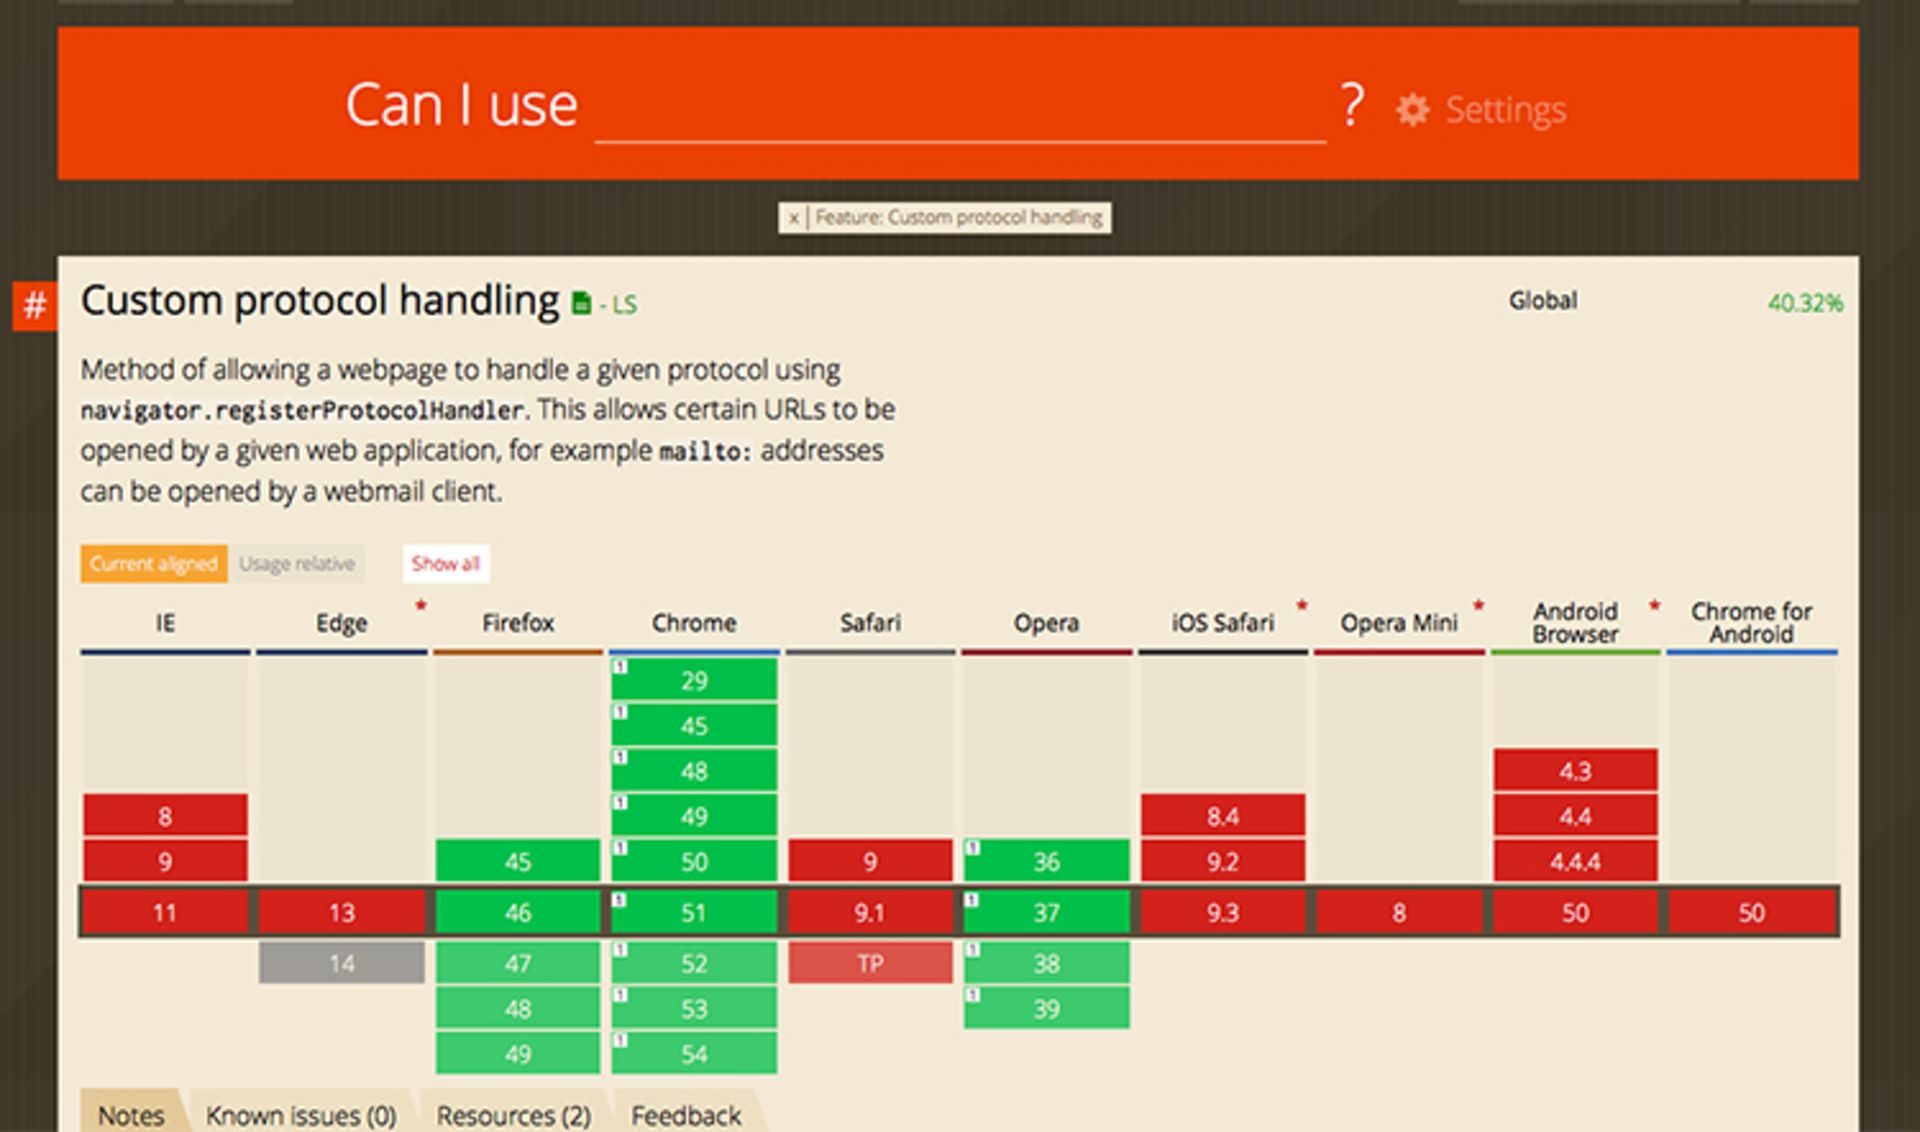Click the LS spec status link
Viewport: 1920px width, 1132px height.
[x=624, y=305]
